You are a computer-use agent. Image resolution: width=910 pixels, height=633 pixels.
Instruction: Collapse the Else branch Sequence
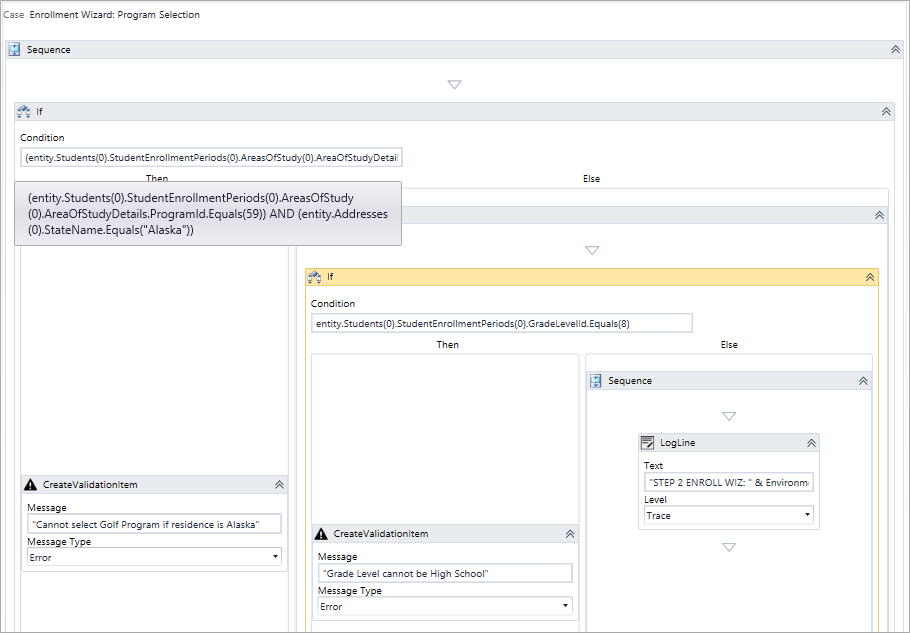click(863, 380)
